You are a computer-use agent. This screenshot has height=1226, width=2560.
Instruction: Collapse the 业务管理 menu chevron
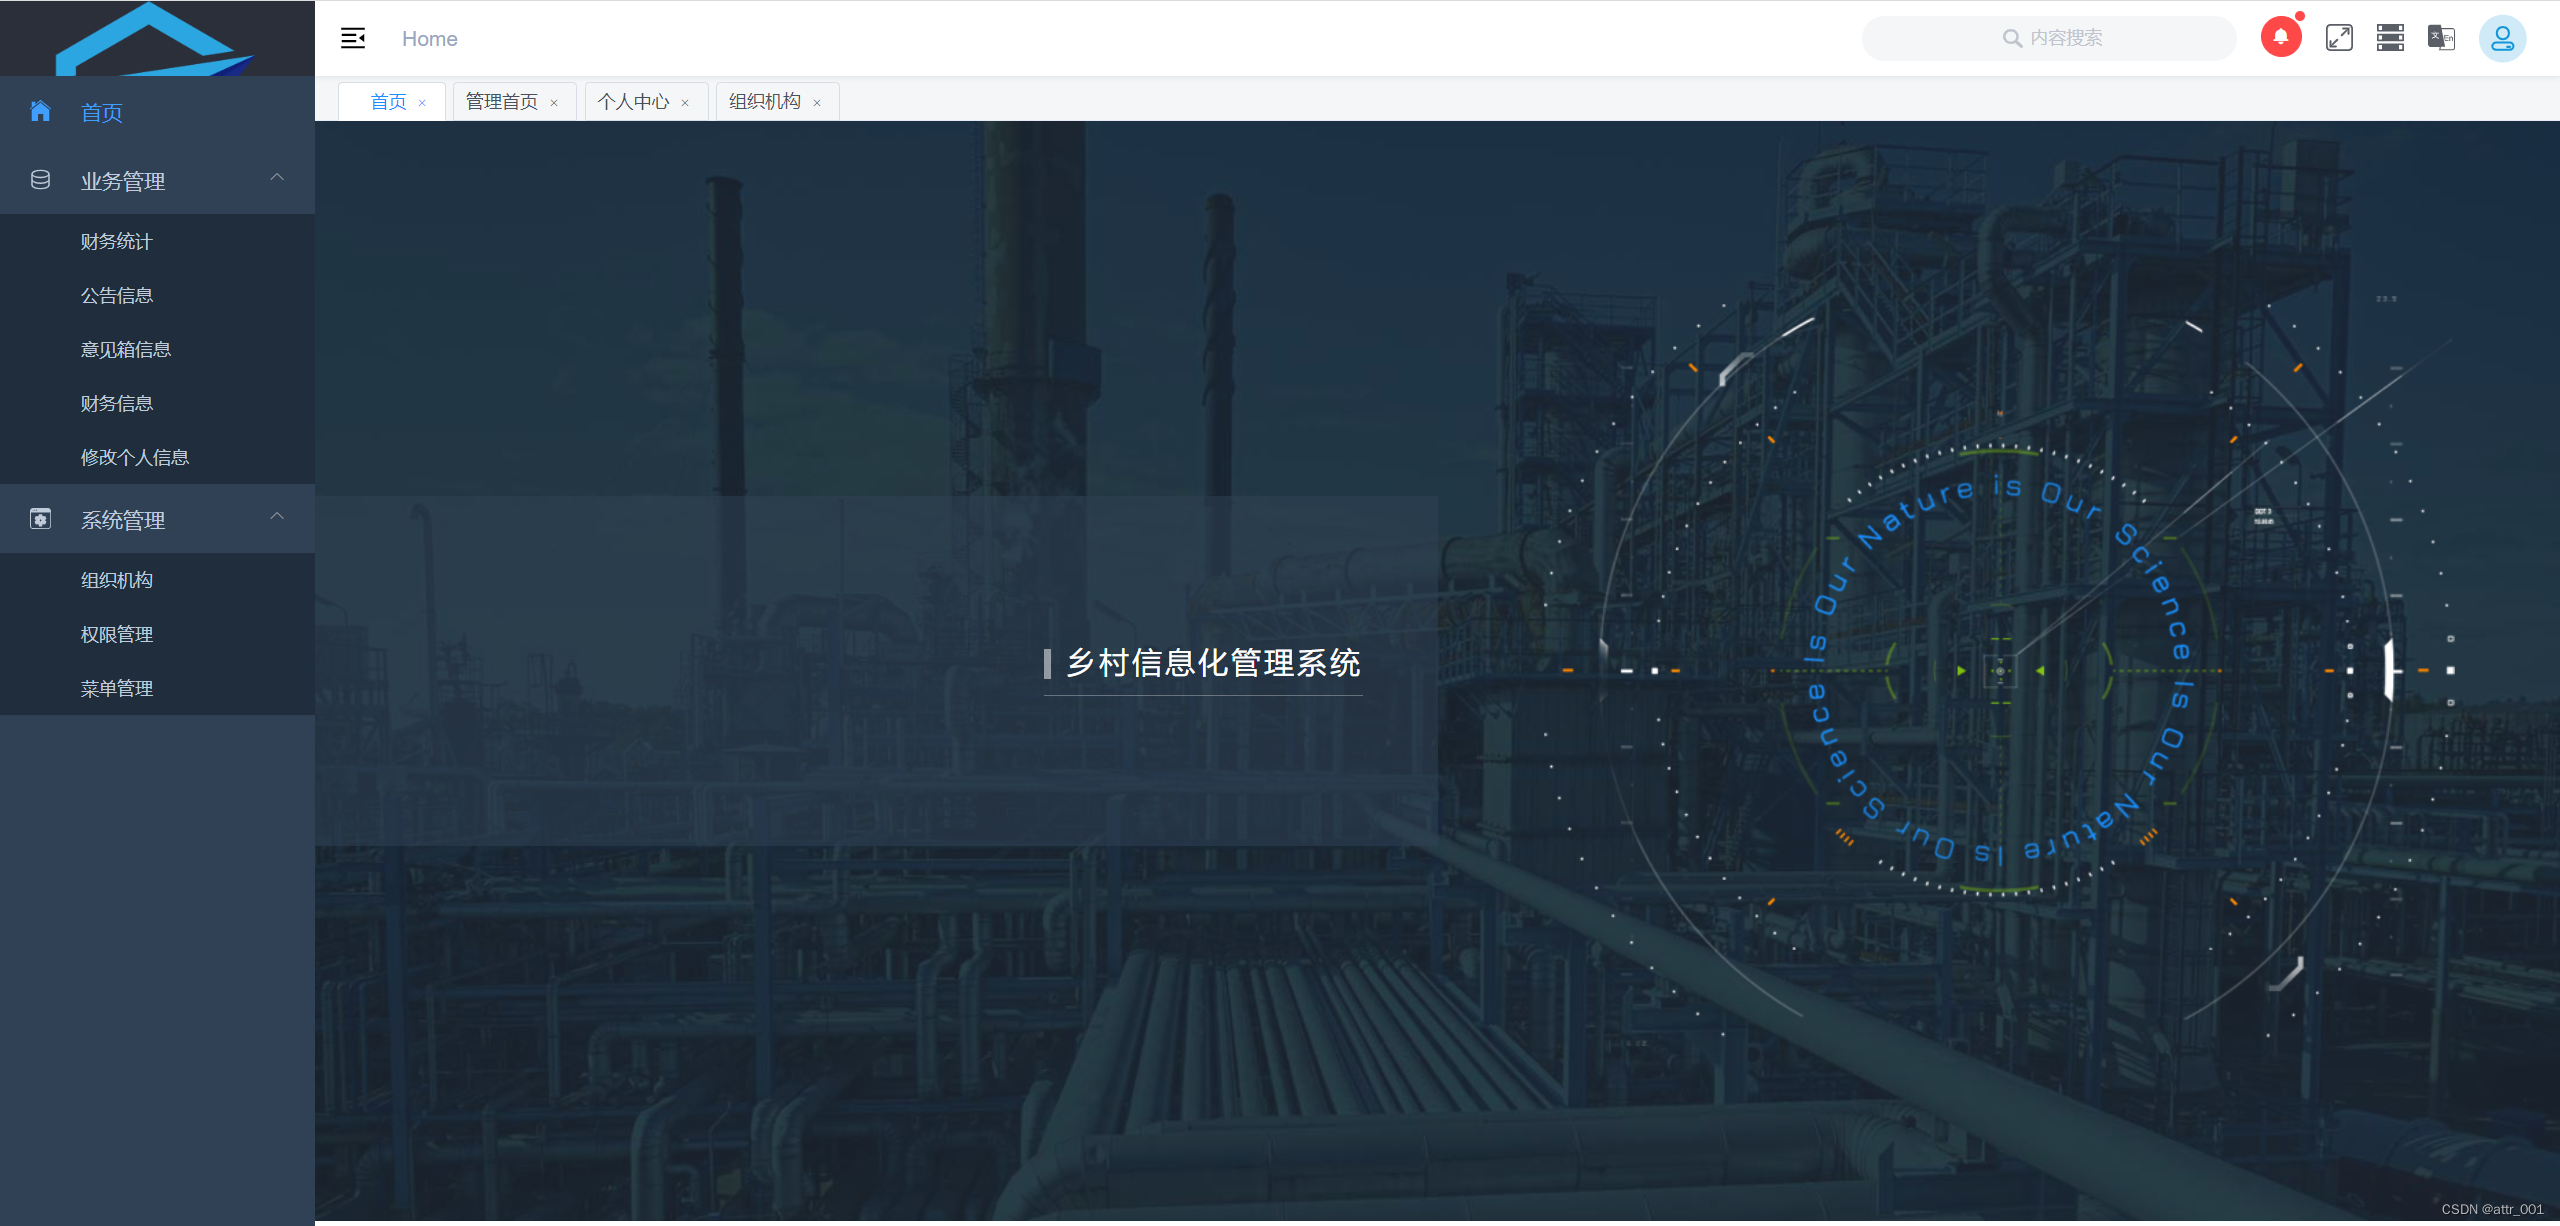(277, 178)
